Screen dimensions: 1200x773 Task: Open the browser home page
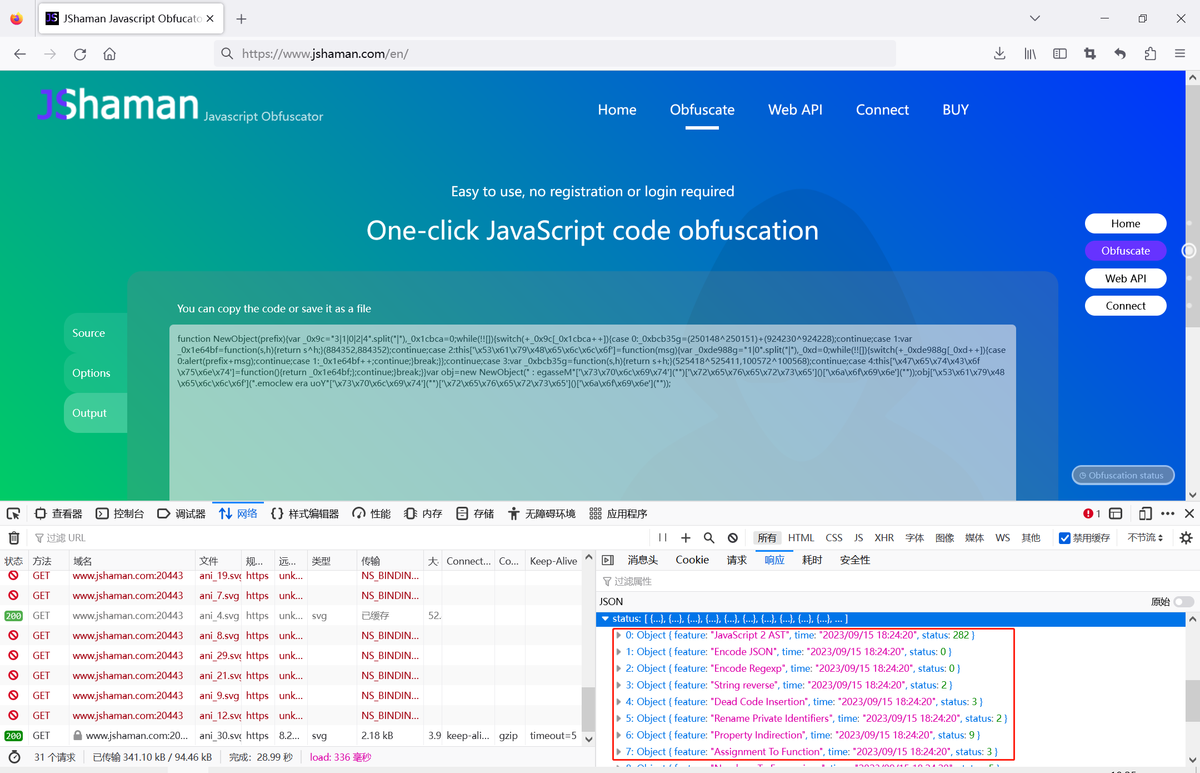(110, 54)
